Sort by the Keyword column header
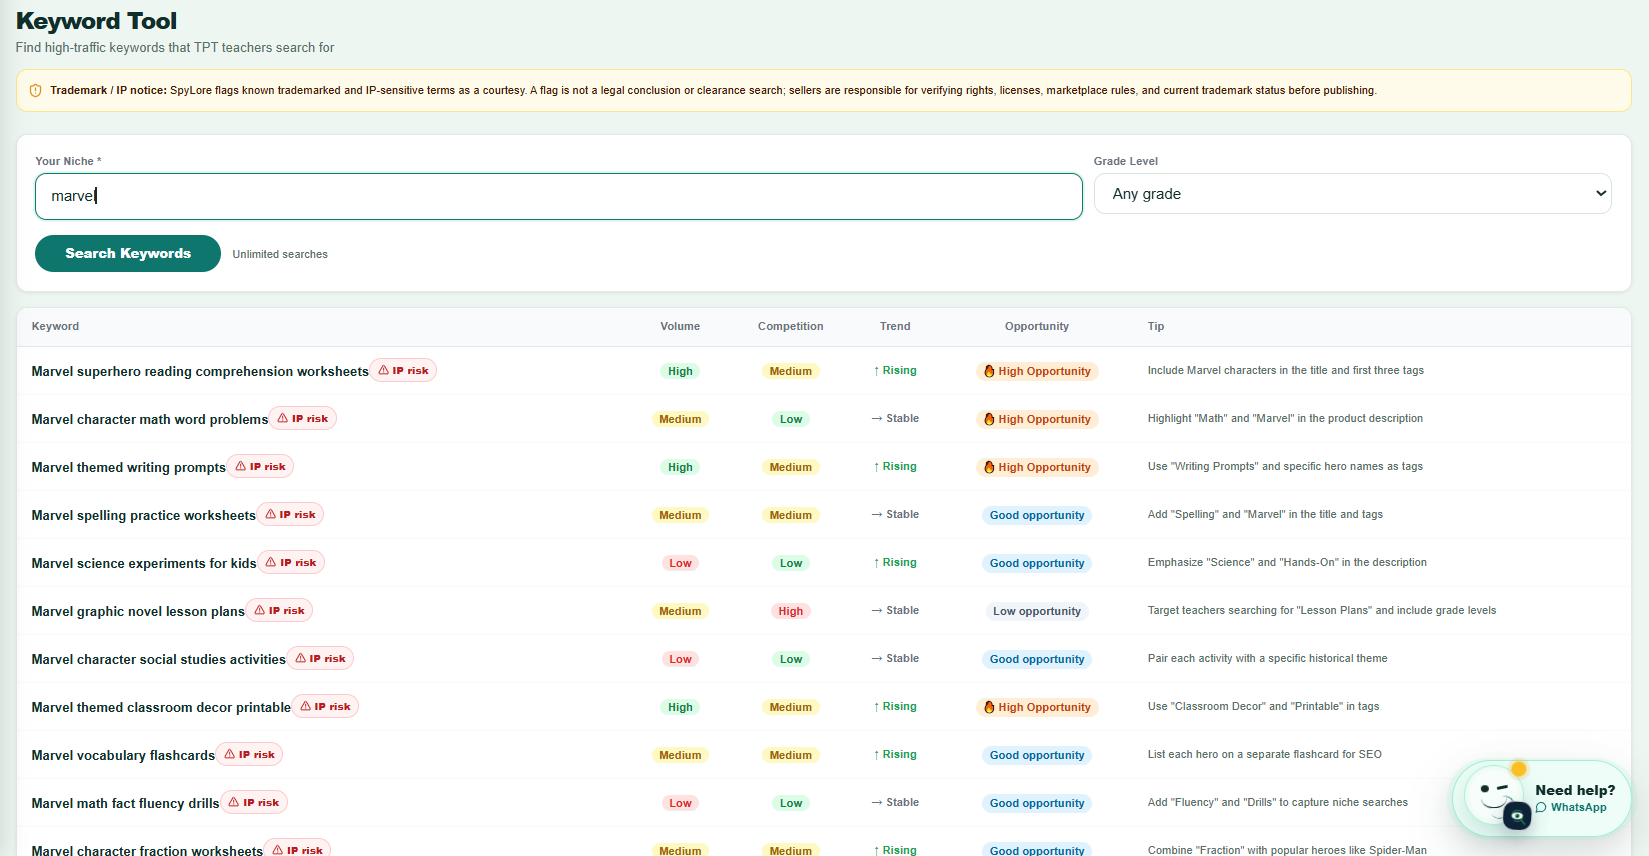This screenshot has height=856, width=1649. click(55, 327)
